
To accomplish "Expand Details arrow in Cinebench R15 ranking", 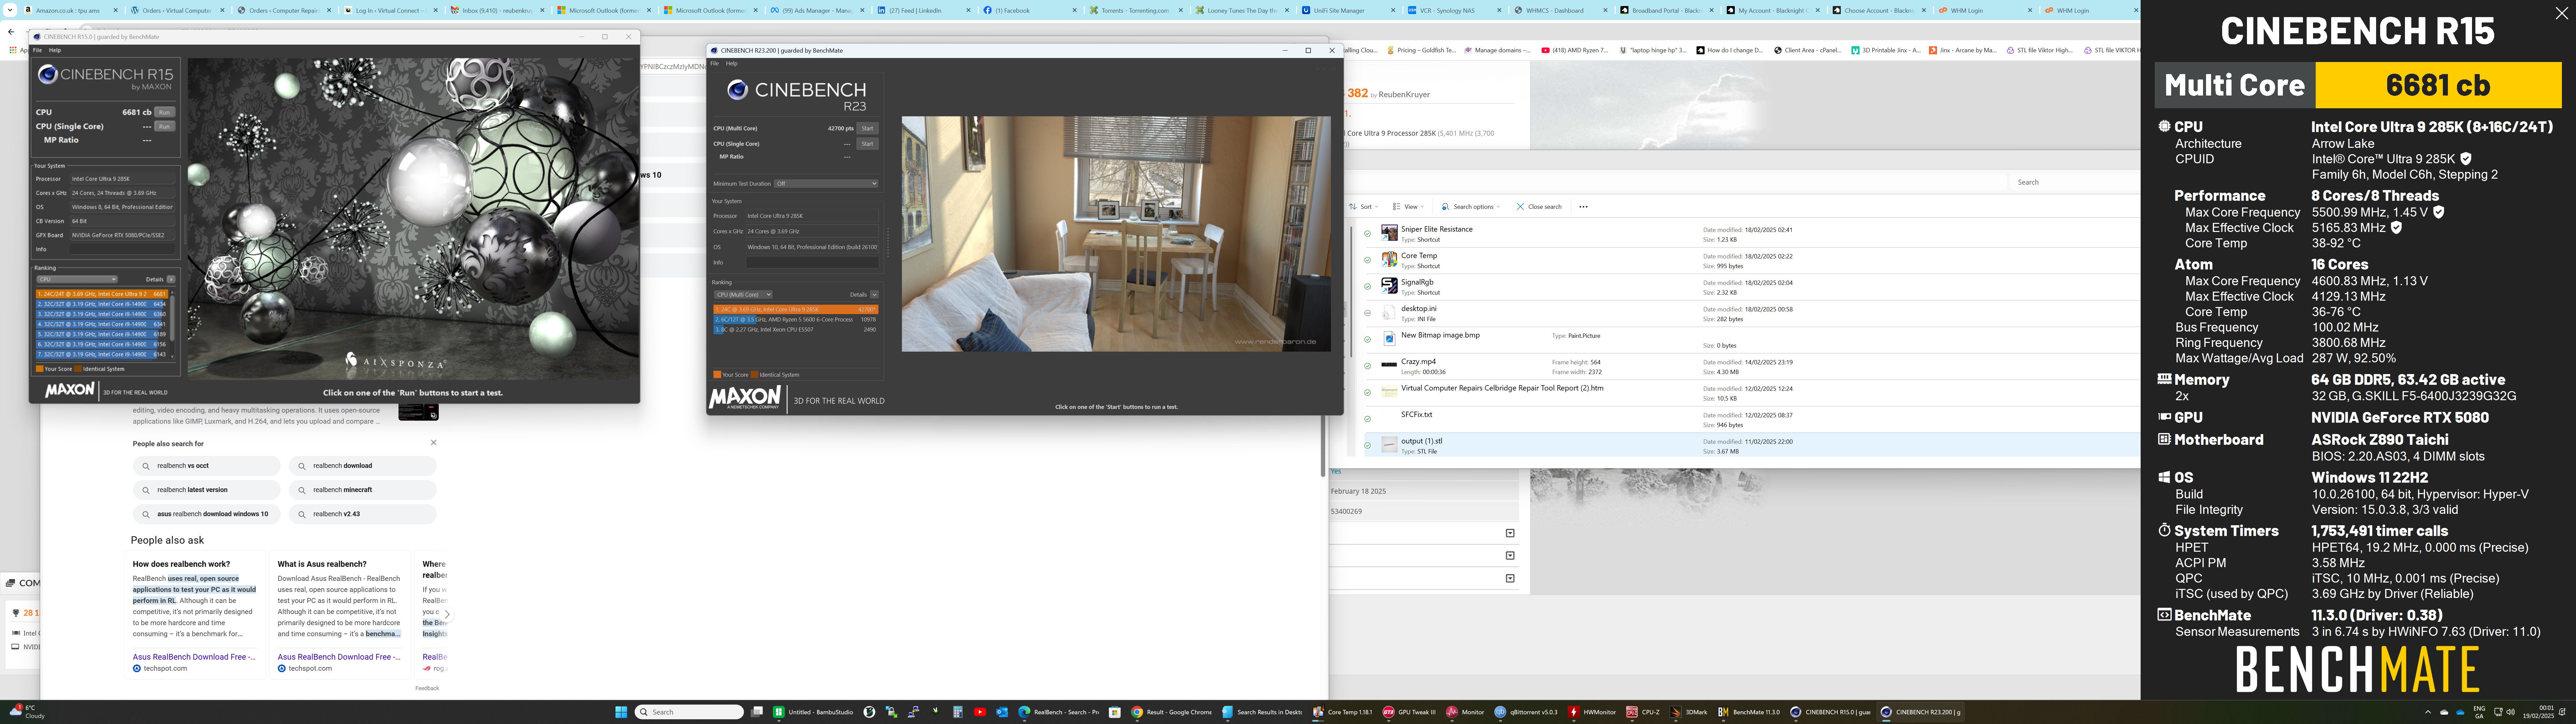I will (171, 279).
